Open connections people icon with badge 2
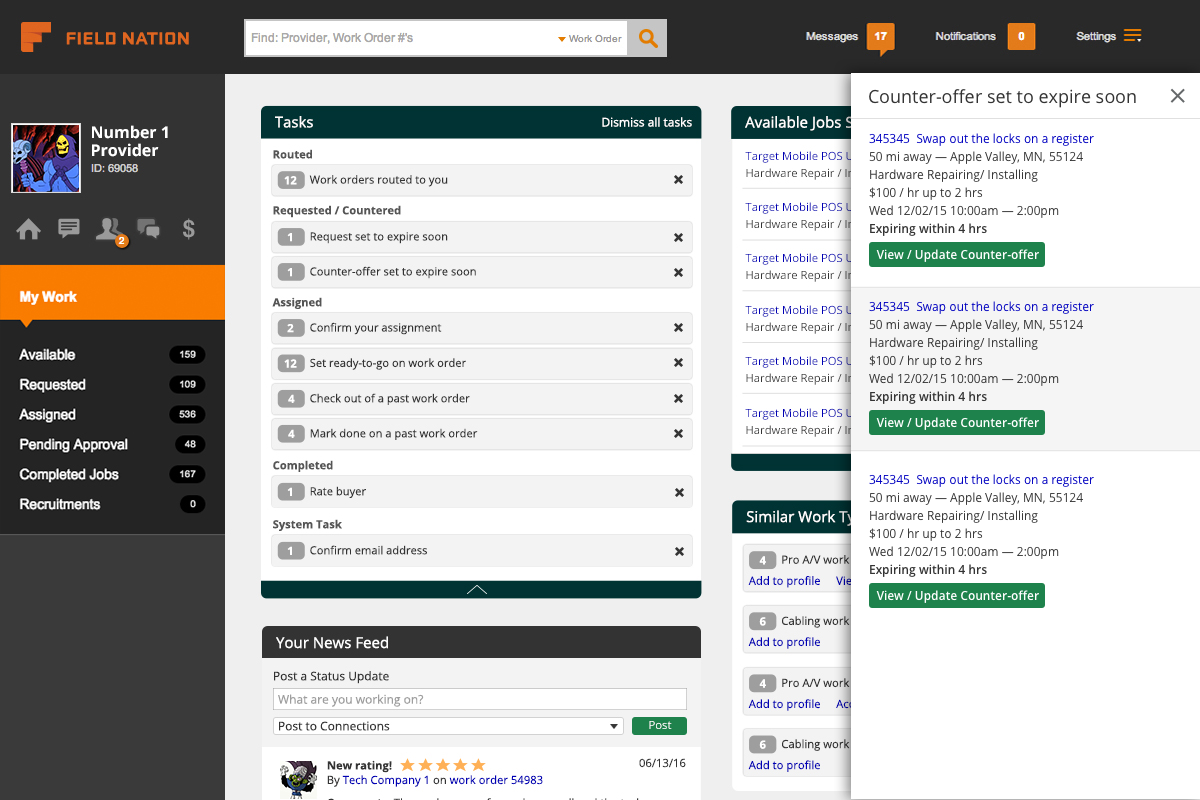 coord(110,231)
